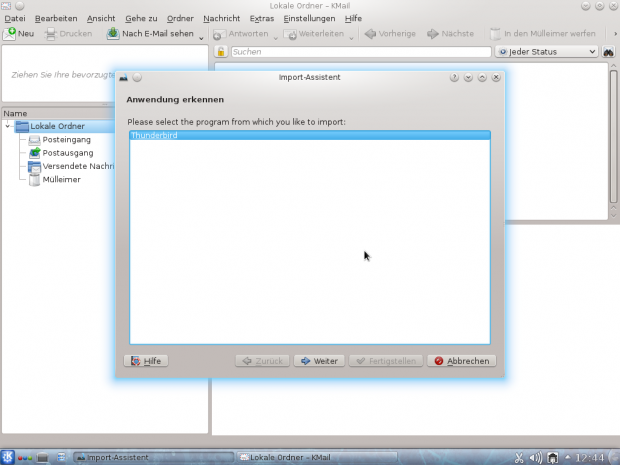Click the binoculars search icon
Image resolution: width=620 pixels, height=465 pixels.
[609, 52]
